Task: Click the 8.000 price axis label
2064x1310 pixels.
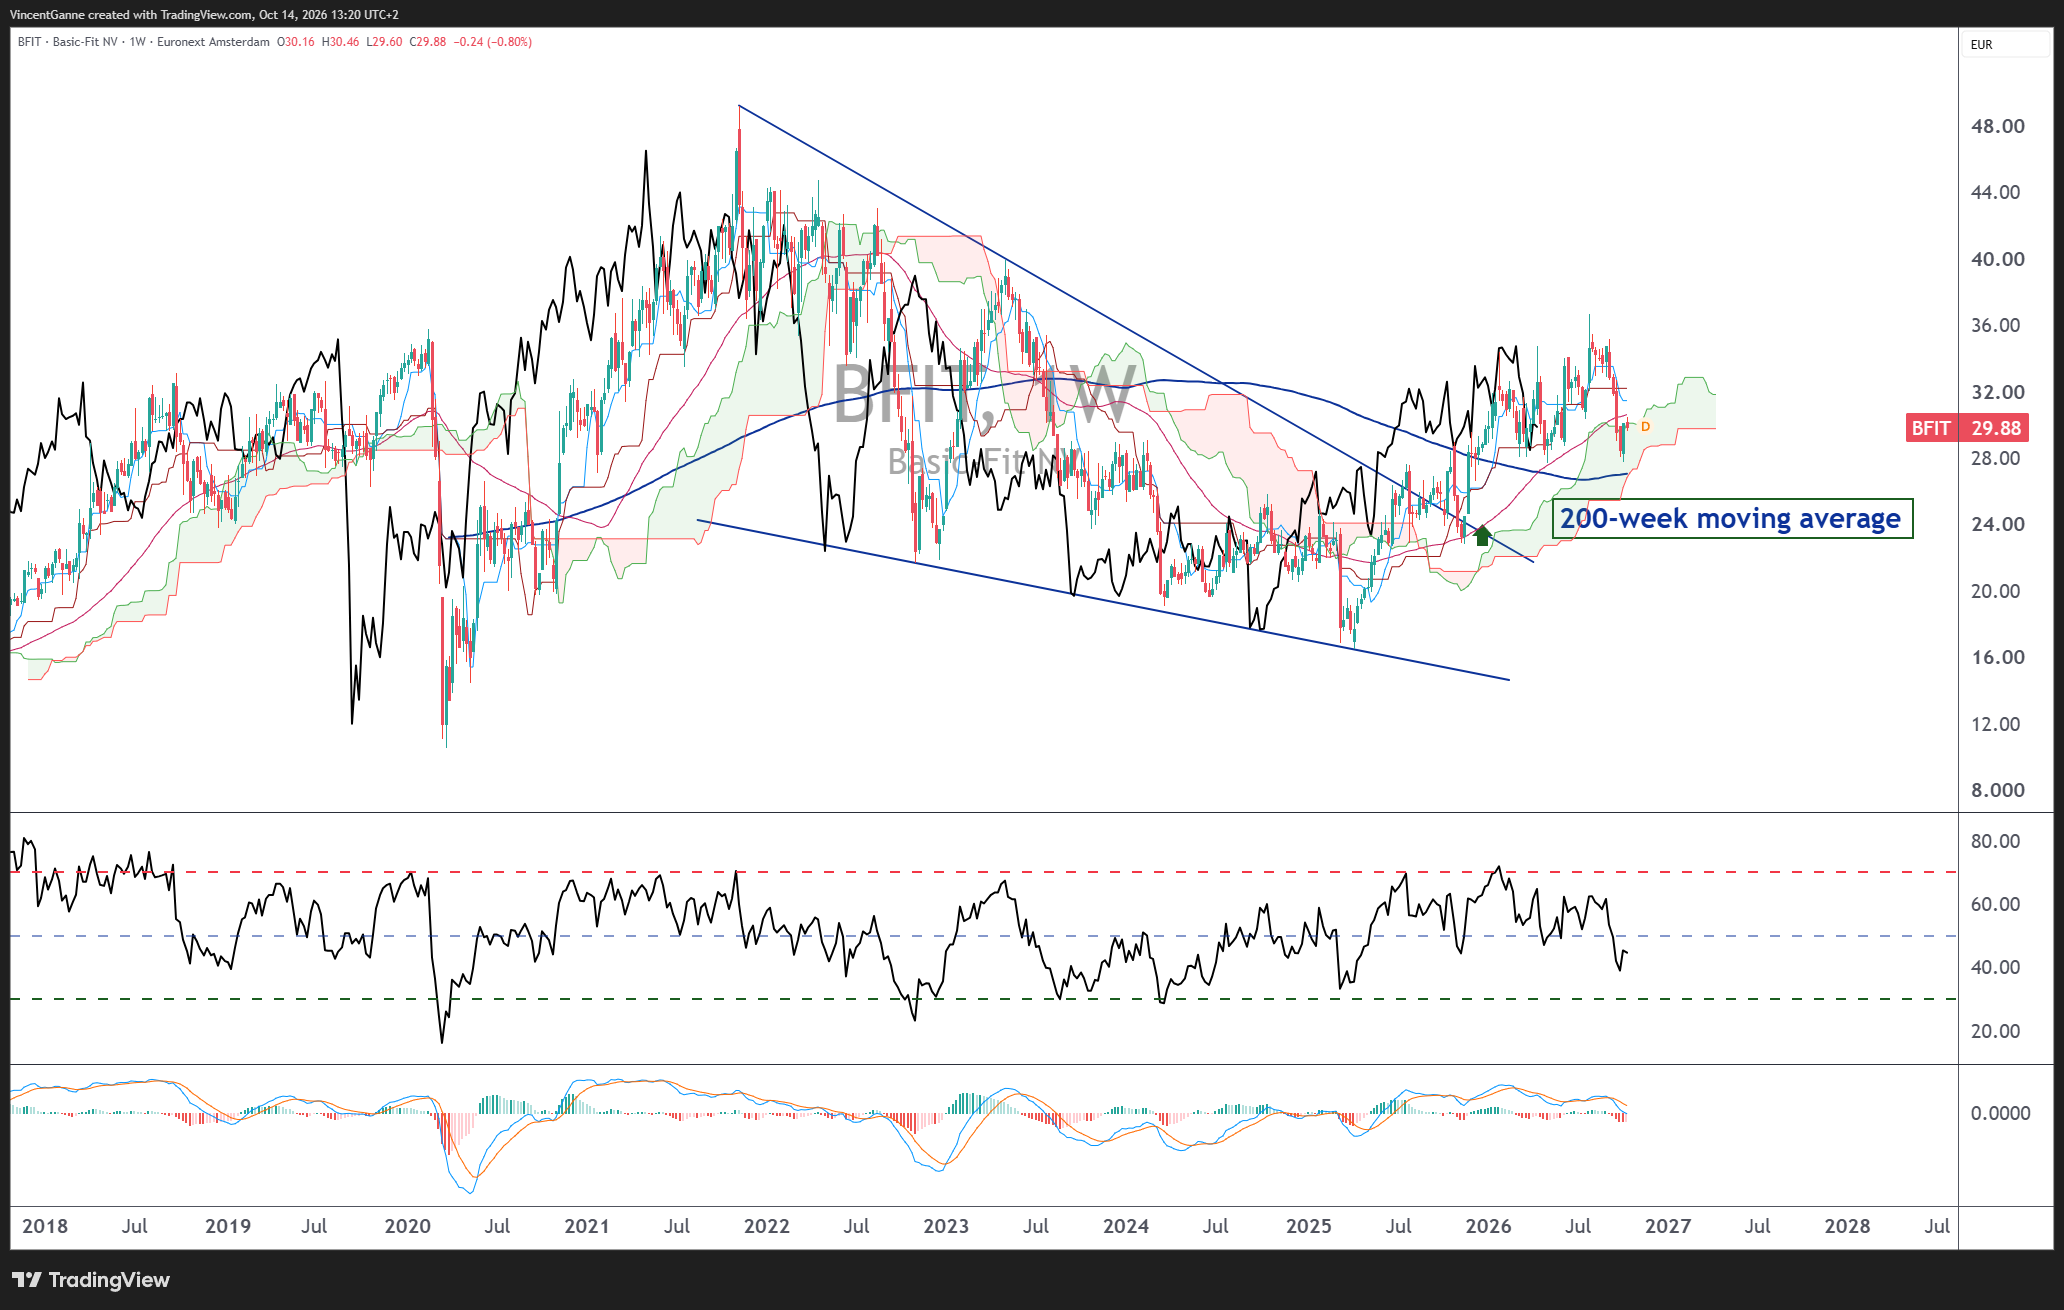Action: (x=1997, y=790)
